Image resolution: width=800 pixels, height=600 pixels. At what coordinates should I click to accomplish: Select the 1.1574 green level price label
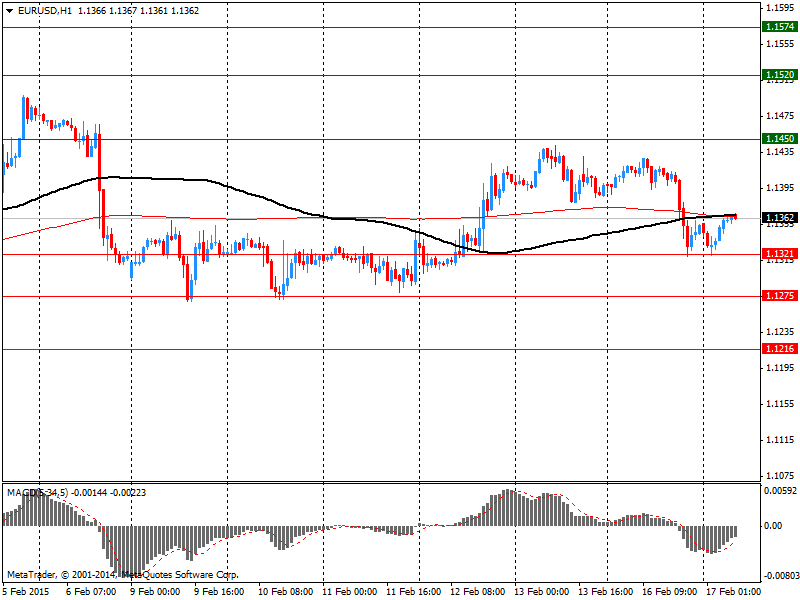(x=780, y=27)
